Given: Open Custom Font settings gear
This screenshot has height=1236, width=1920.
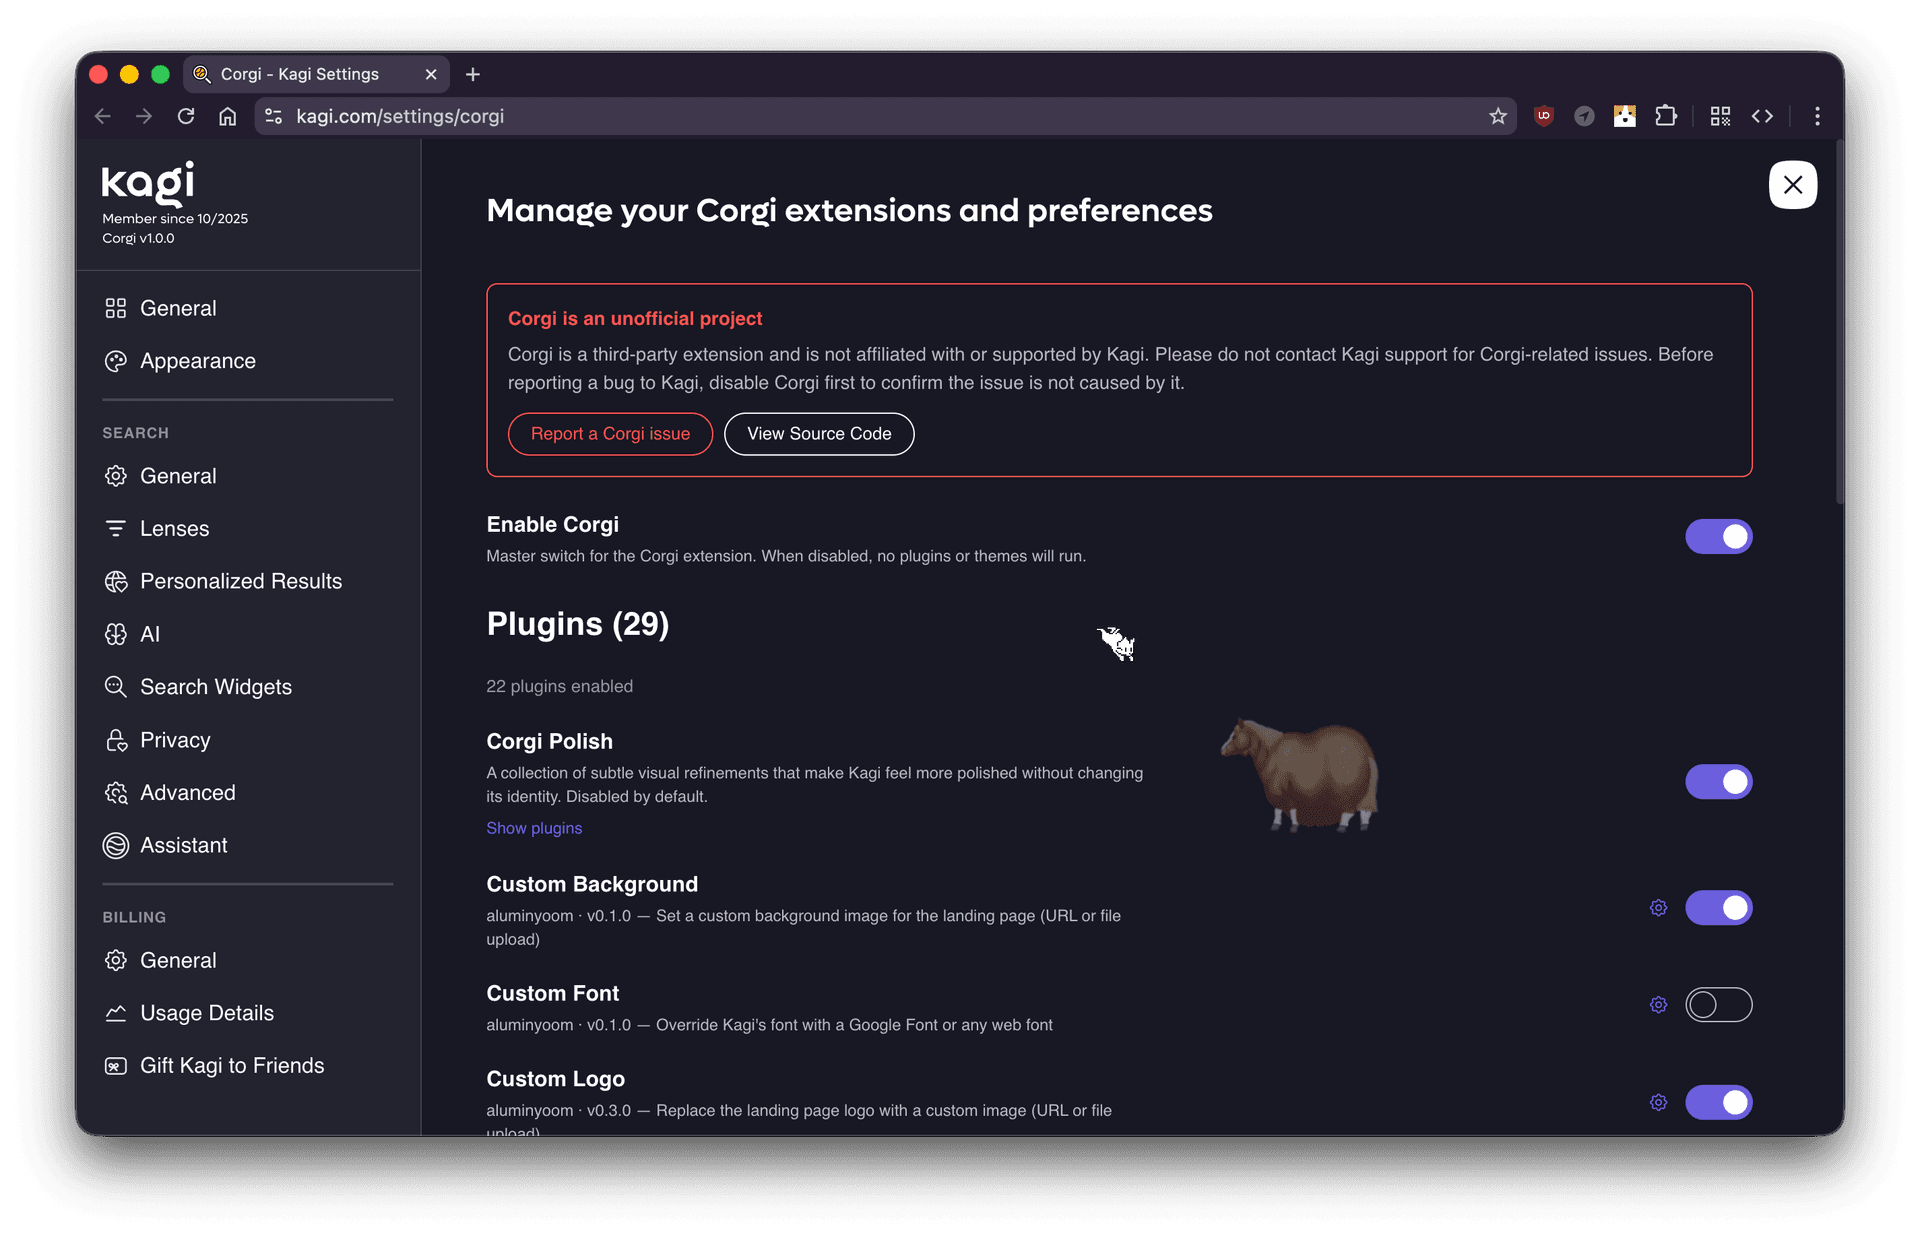Looking at the screenshot, I should click(1658, 1005).
